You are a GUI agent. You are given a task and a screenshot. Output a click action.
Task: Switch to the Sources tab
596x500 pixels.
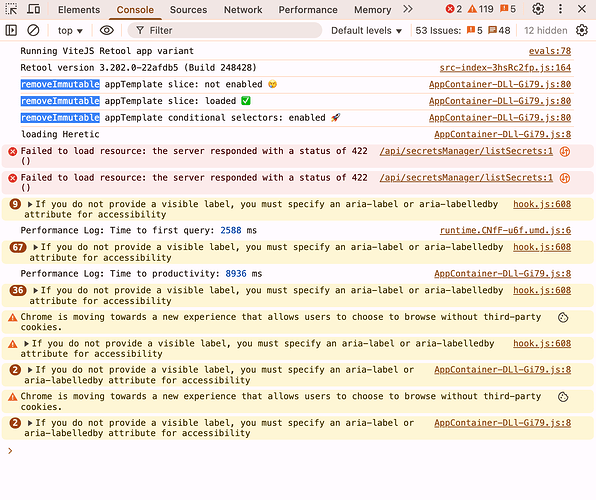[x=189, y=10]
